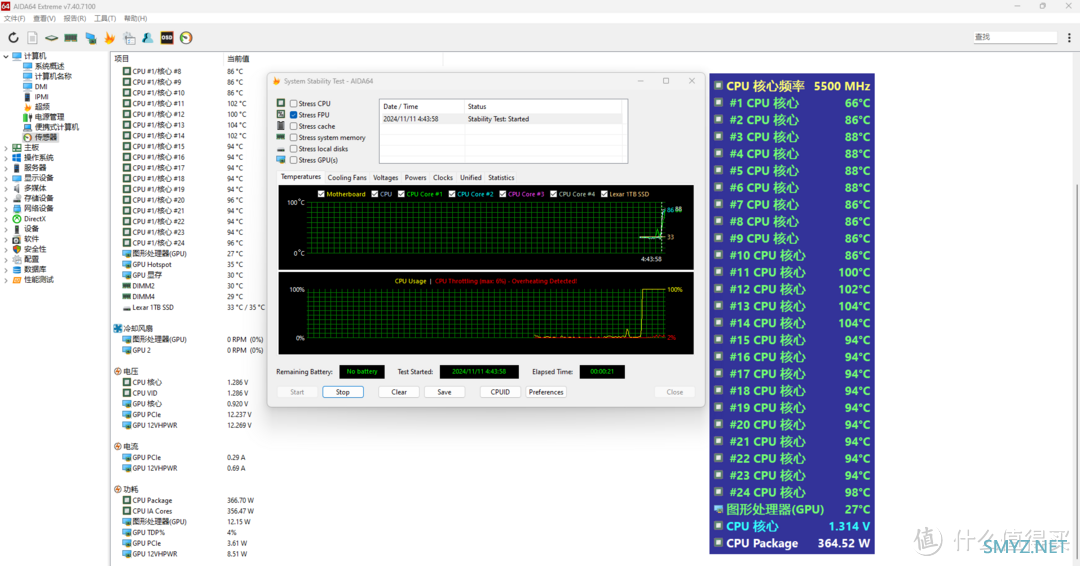Click the 查找 search field
This screenshot has height=566, width=1080.
pos(1015,37)
